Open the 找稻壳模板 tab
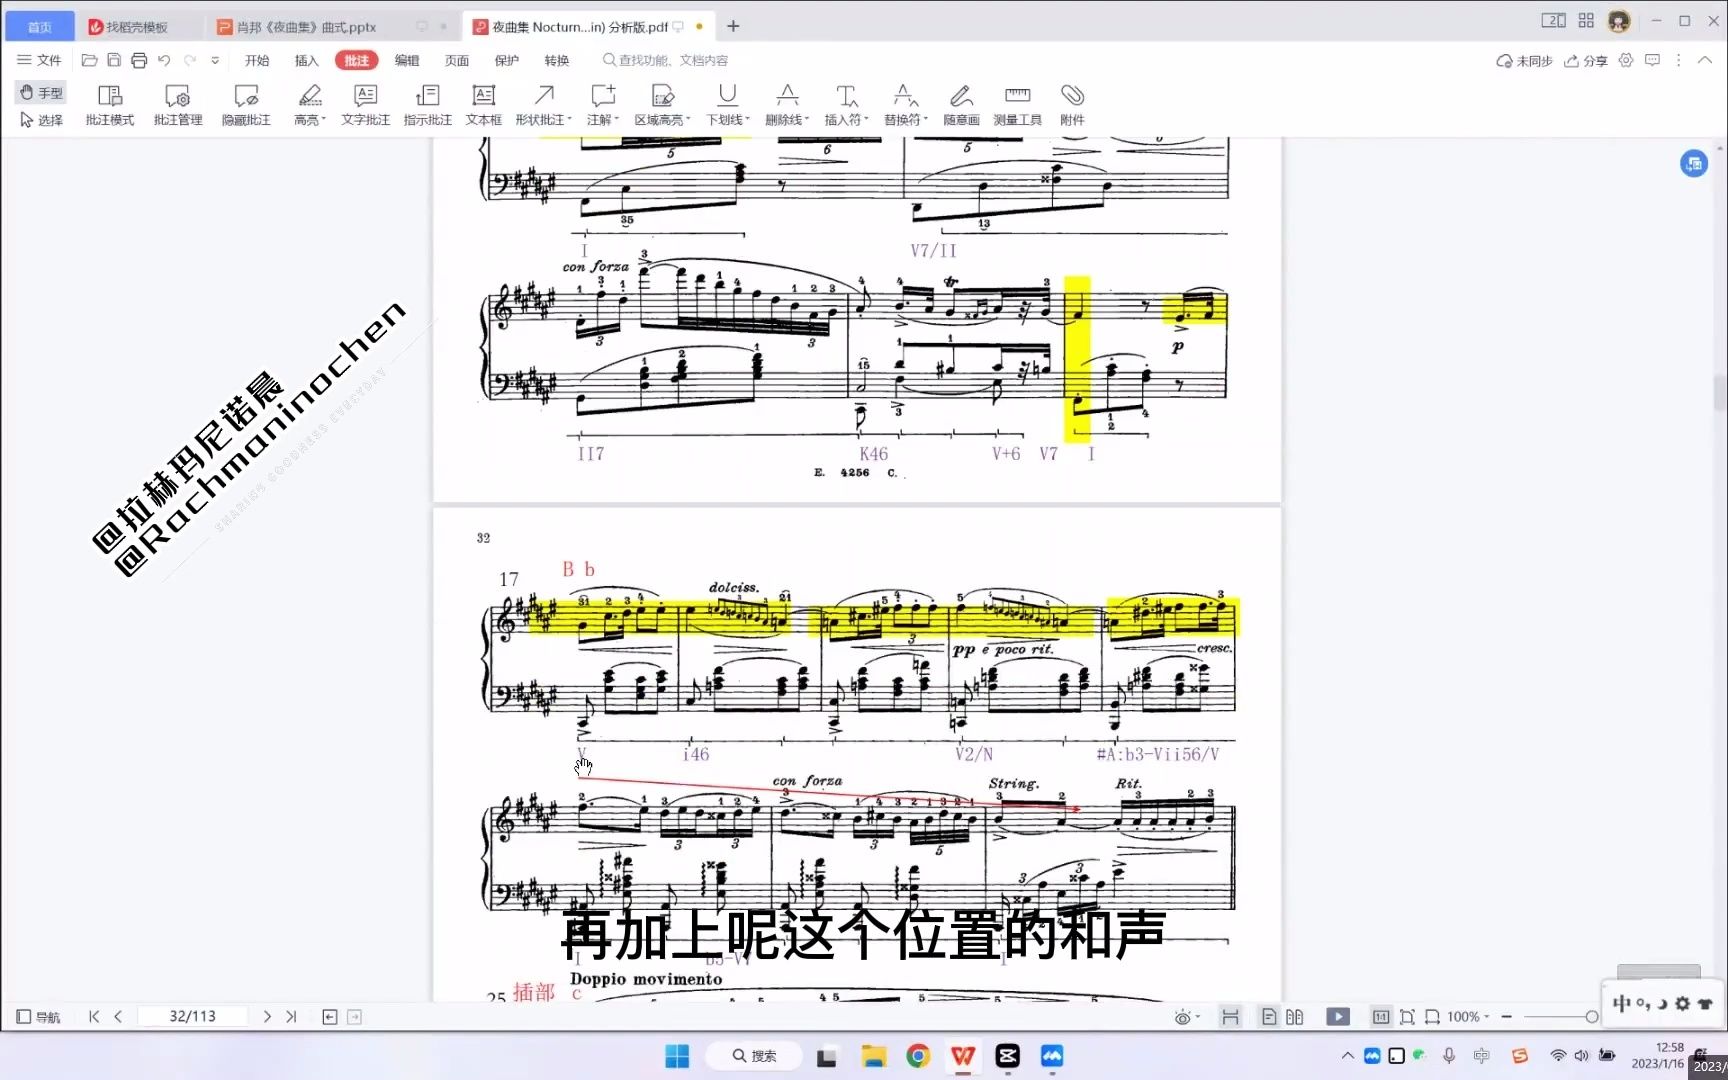 click(x=137, y=27)
